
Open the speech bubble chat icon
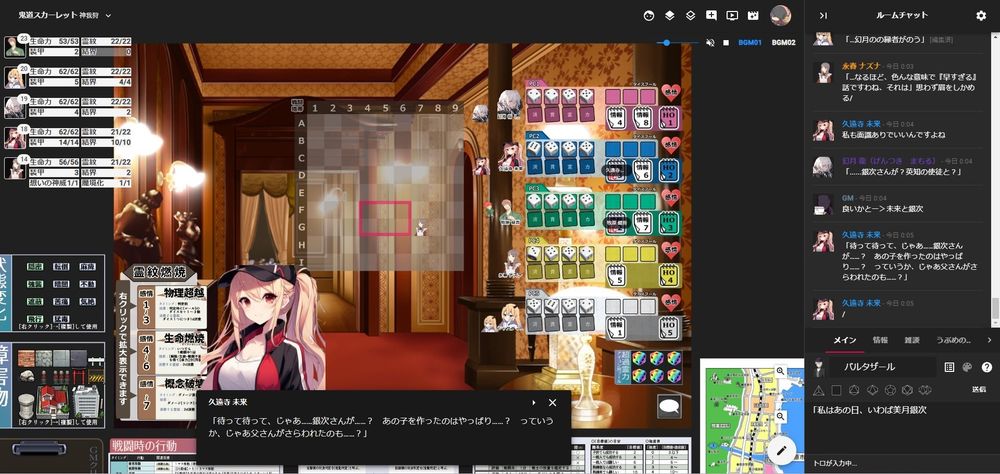pos(669,406)
